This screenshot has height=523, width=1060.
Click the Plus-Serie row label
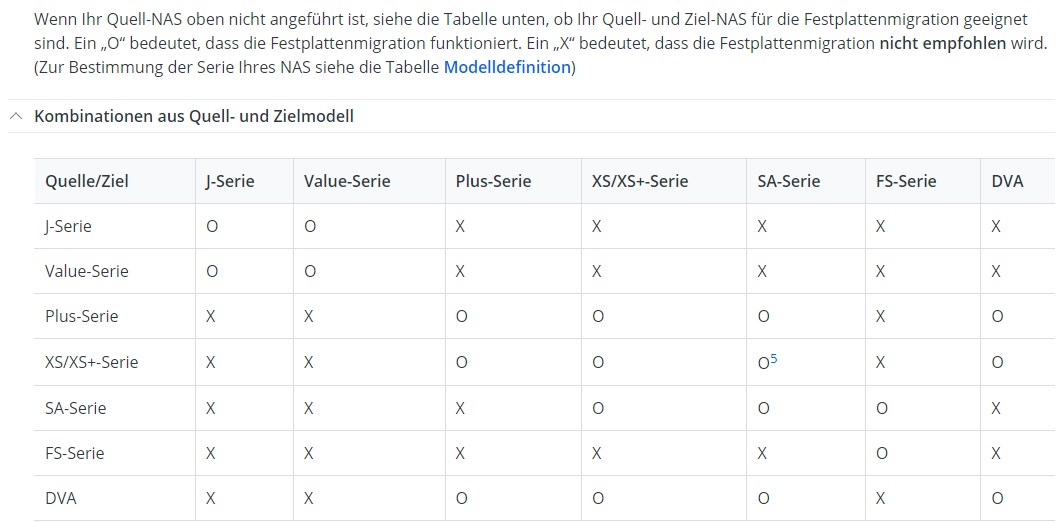pyautogui.click(x=82, y=316)
